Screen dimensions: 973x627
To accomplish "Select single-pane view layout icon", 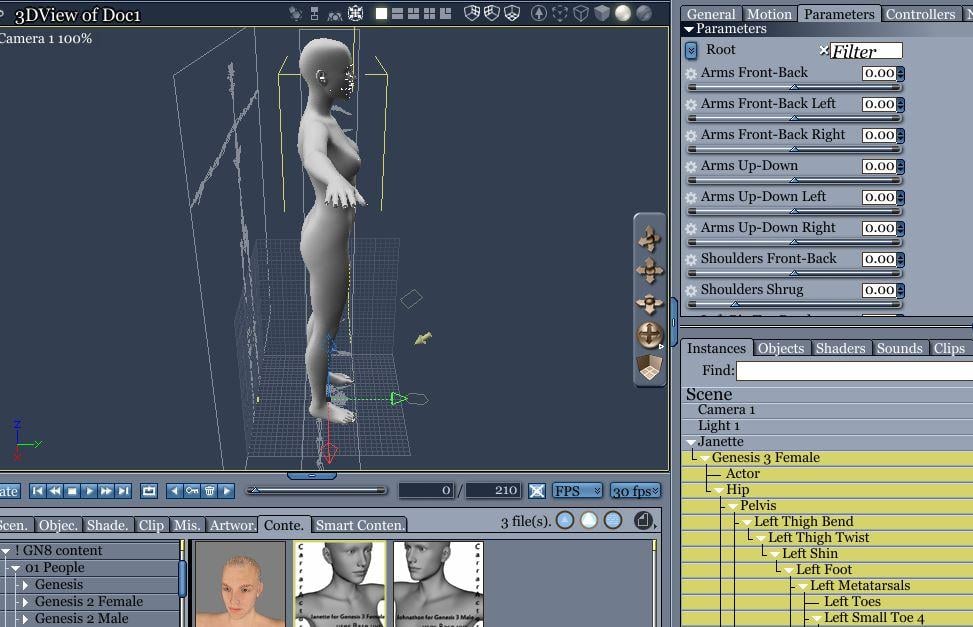I will [x=381, y=13].
